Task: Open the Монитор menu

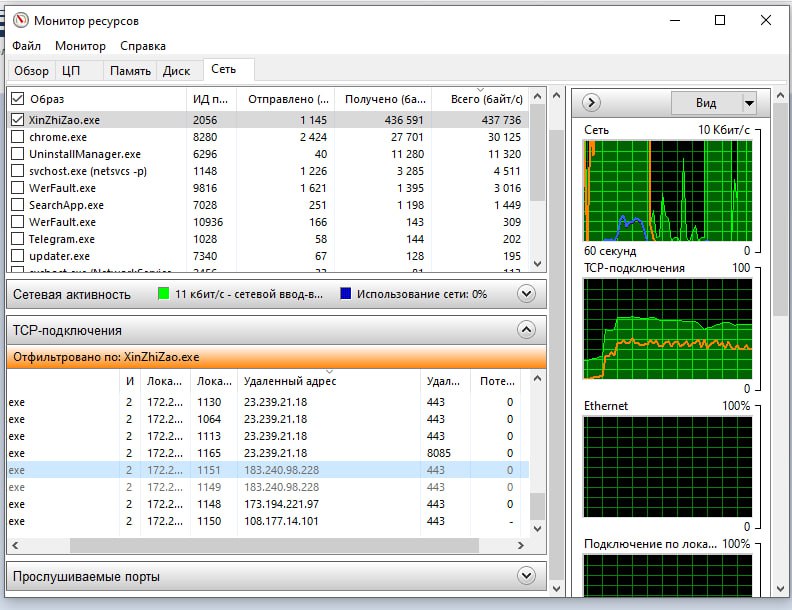Action: point(80,46)
